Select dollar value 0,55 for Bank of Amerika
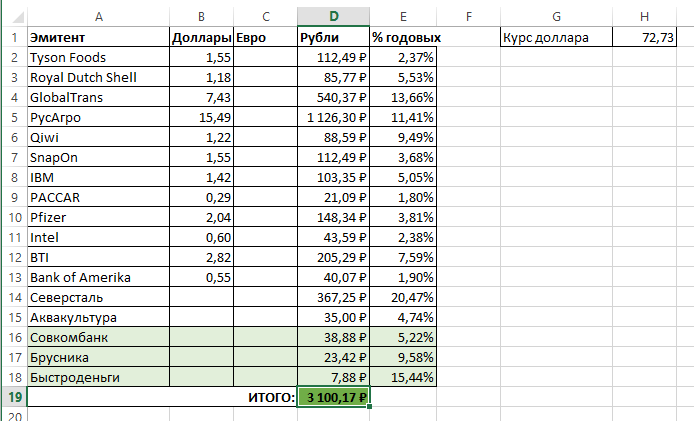Image resolution: width=694 pixels, height=421 pixels. (x=201, y=277)
